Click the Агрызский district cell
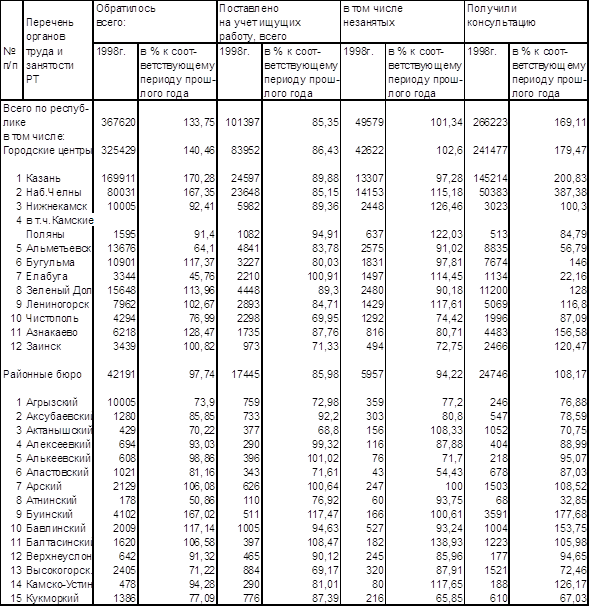The image size is (589, 606). [52, 402]
